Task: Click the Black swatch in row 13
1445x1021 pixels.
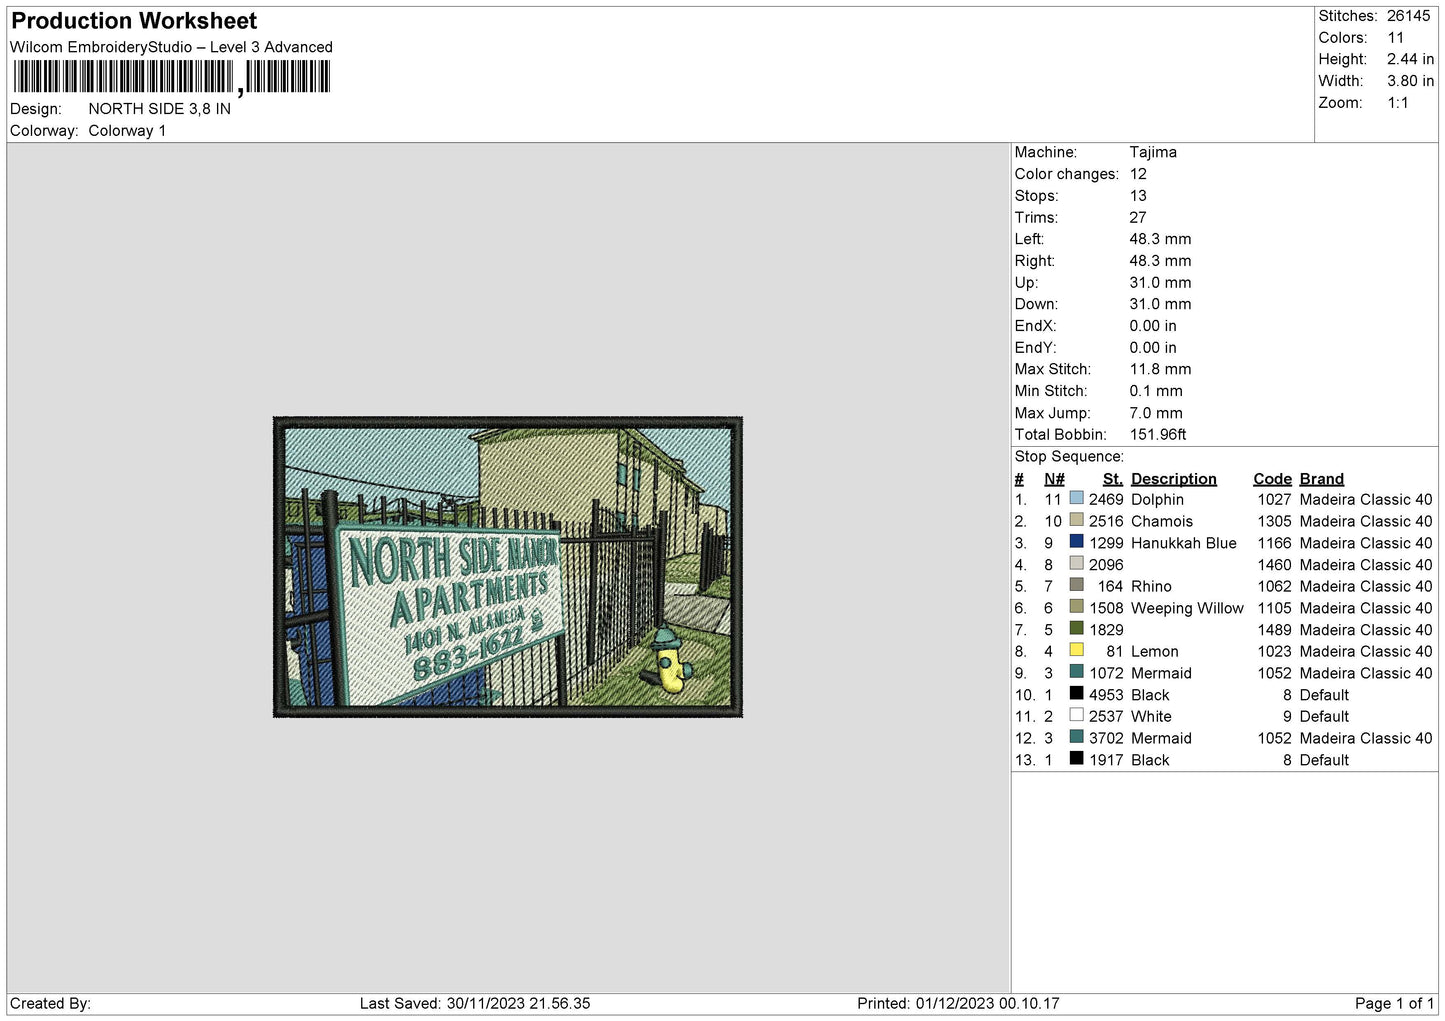Action: pos(1076,758)
